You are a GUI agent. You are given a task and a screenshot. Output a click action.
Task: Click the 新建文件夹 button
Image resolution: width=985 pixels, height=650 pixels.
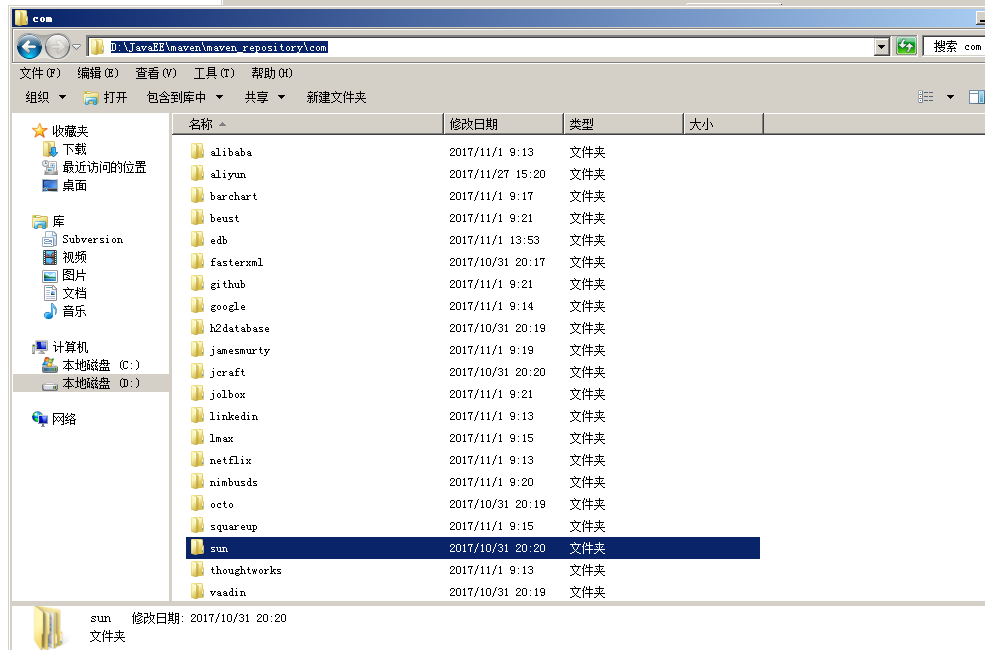pyautogui.click(x=336, y=97)
